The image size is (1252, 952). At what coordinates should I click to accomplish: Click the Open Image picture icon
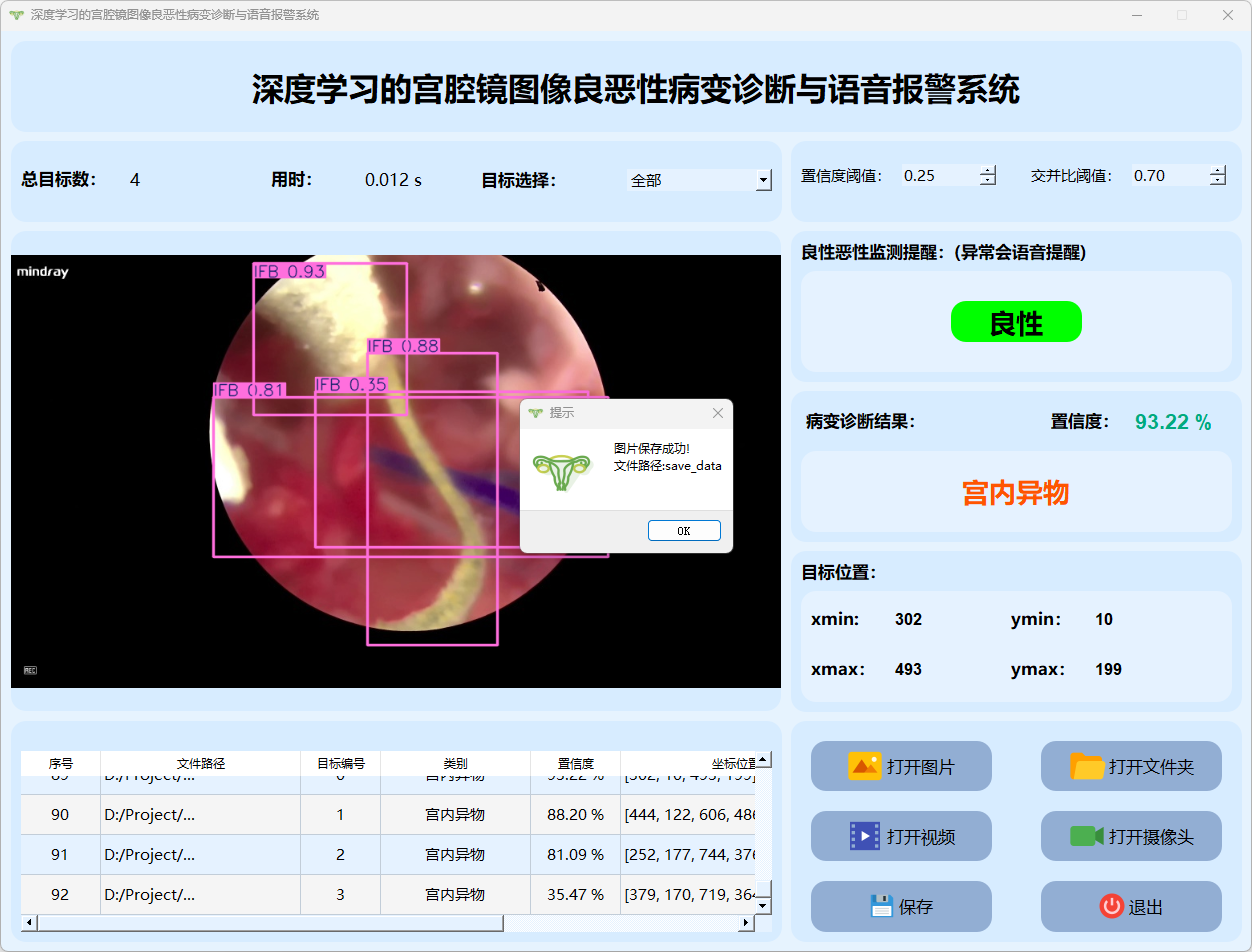coord(864,766)
